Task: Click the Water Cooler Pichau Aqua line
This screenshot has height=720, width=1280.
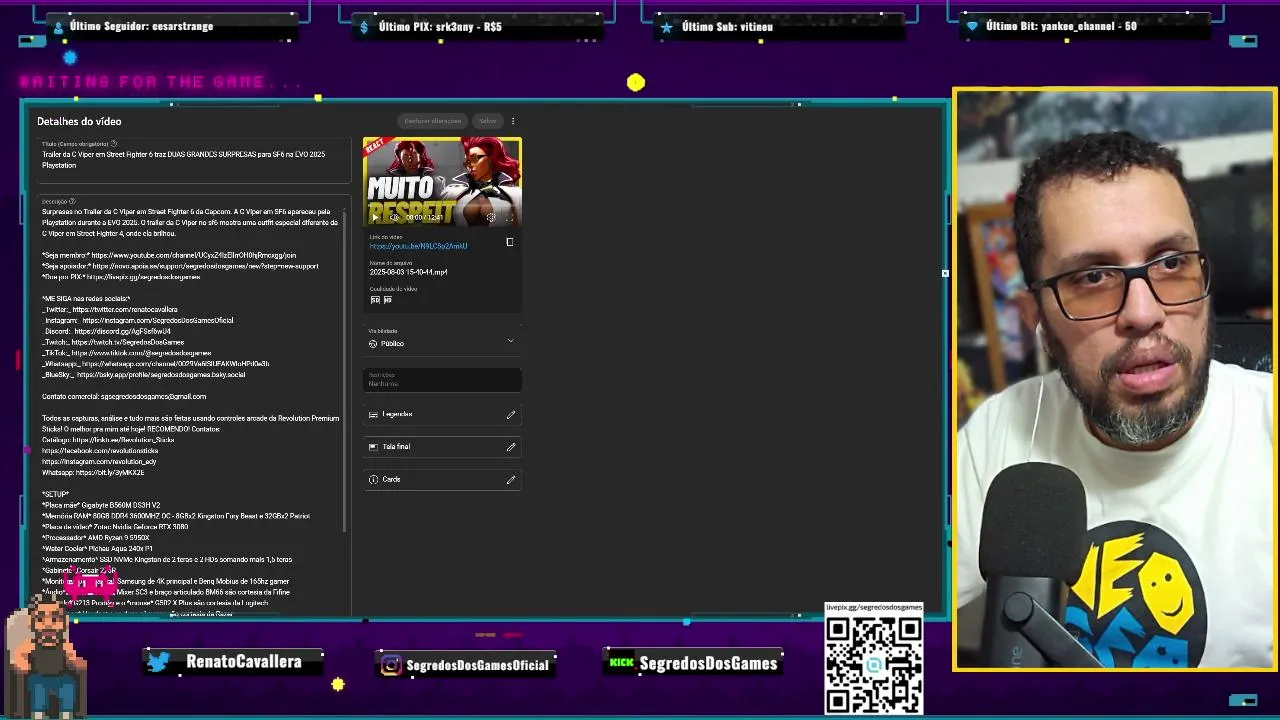Action: tap(97, 549)
